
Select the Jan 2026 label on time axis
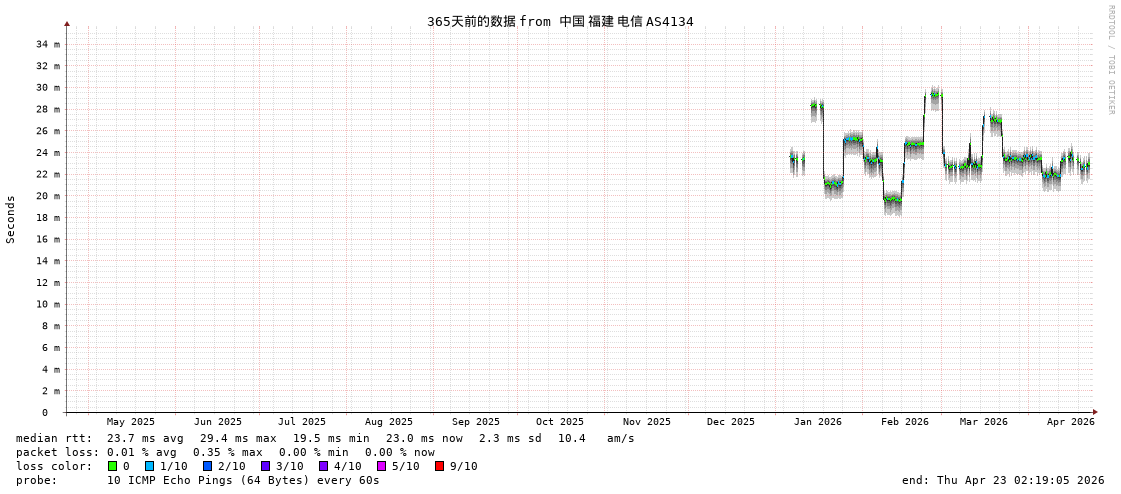[x=817, y=422]
